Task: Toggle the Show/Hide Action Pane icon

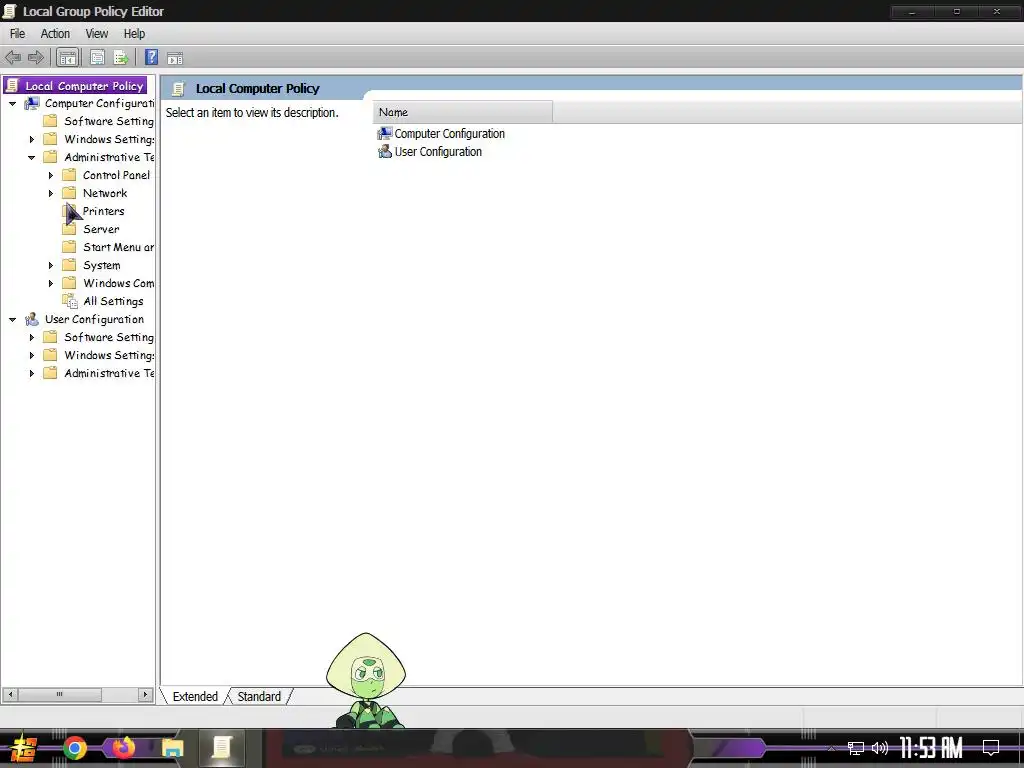Action: click(x=175, y=58)
